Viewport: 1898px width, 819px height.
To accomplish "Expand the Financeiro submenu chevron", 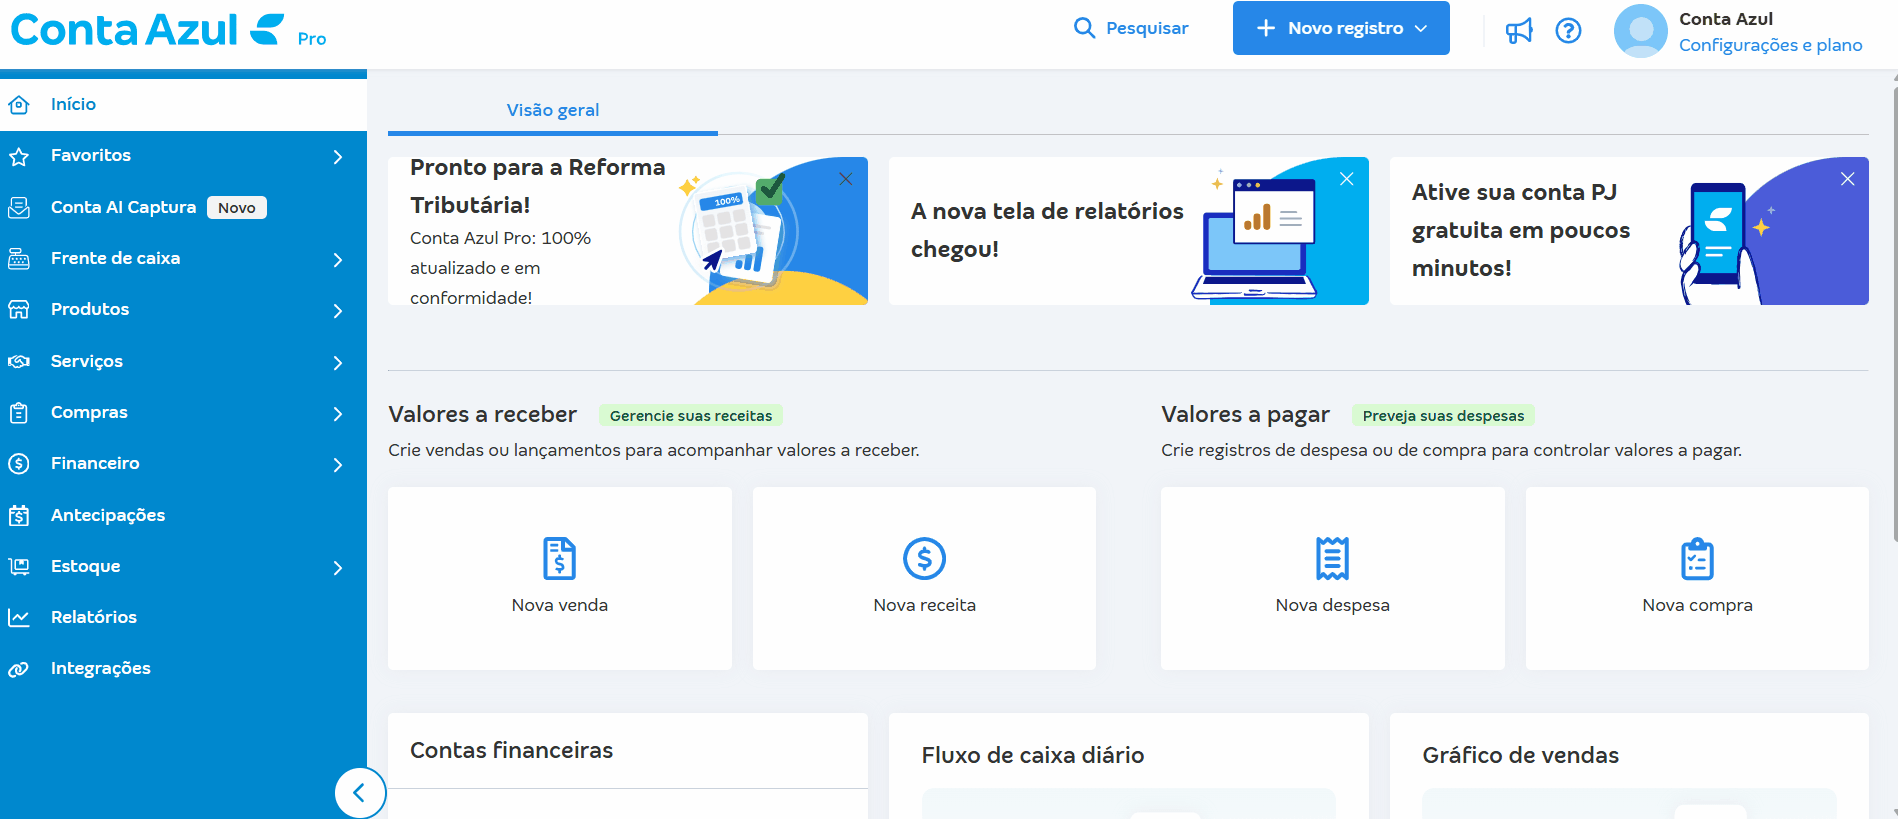I will click(x=338, y=465).
